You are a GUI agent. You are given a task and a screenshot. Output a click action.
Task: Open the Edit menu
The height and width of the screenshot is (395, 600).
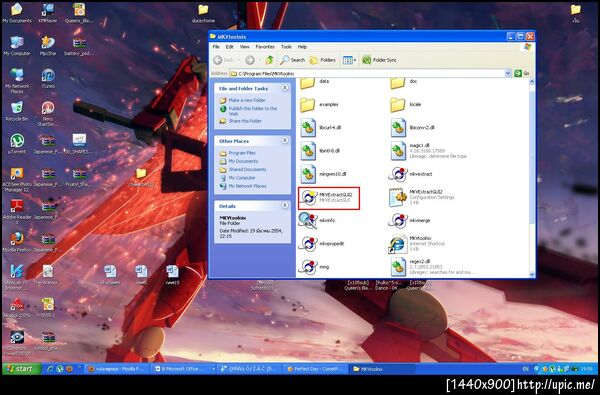coord(230,47)
